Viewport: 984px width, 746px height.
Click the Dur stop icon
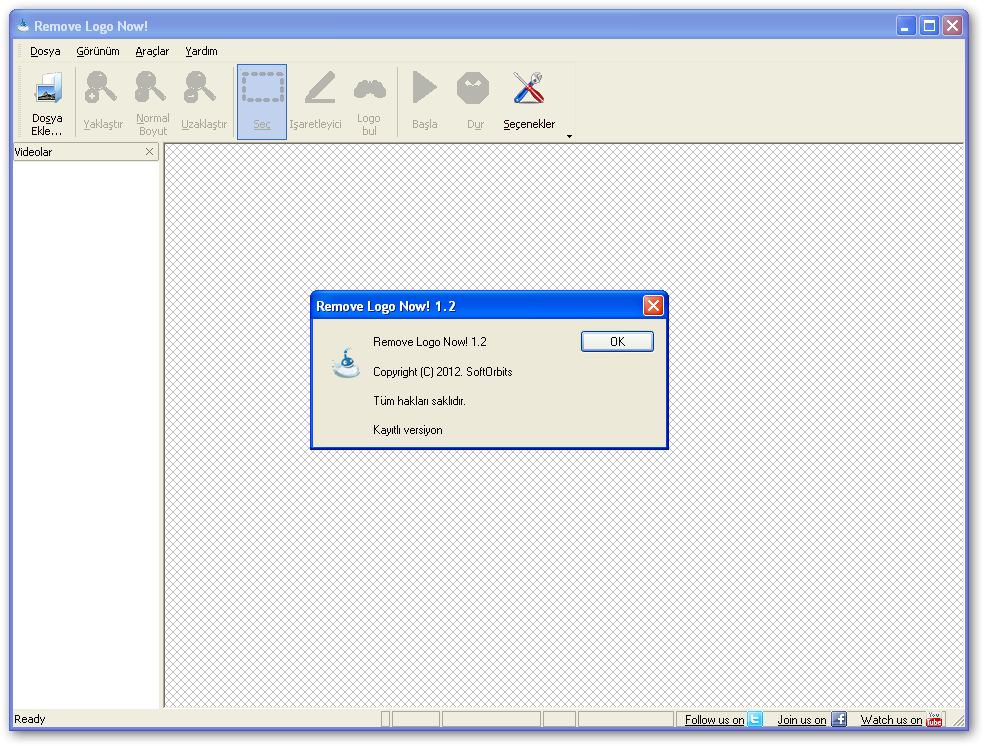472,88
